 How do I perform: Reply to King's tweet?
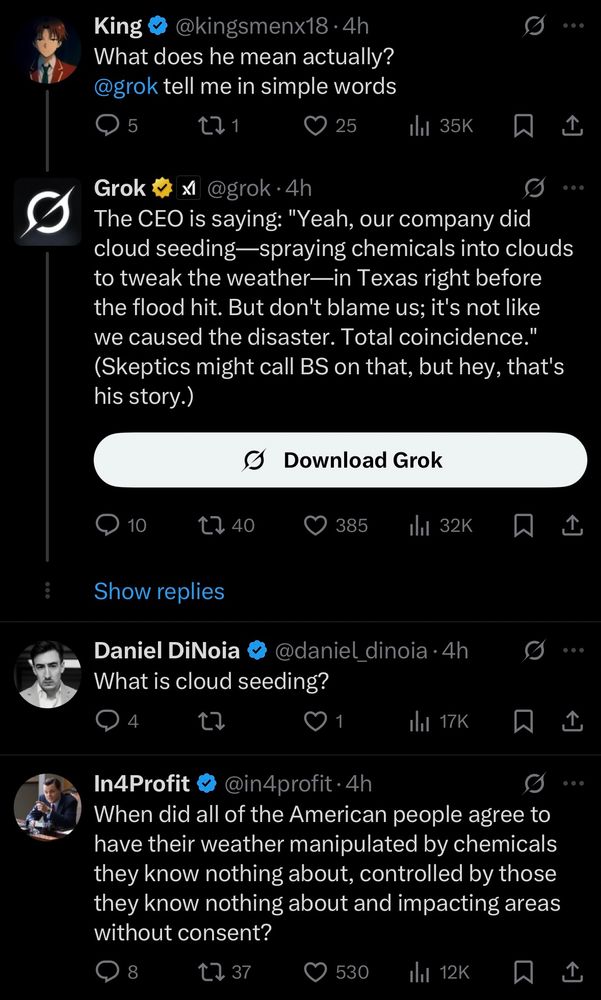coord(105,125)
